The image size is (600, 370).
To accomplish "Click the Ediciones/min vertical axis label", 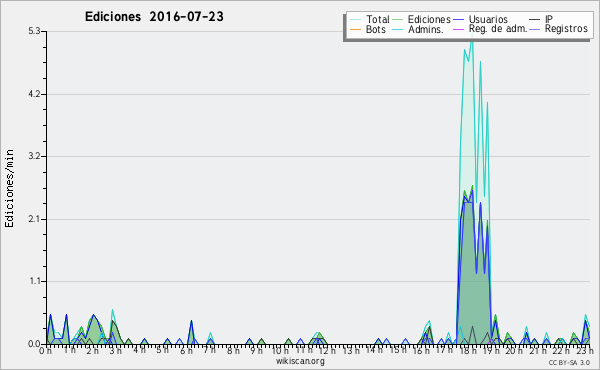I will pyautogui.click(x=9, y=188).
